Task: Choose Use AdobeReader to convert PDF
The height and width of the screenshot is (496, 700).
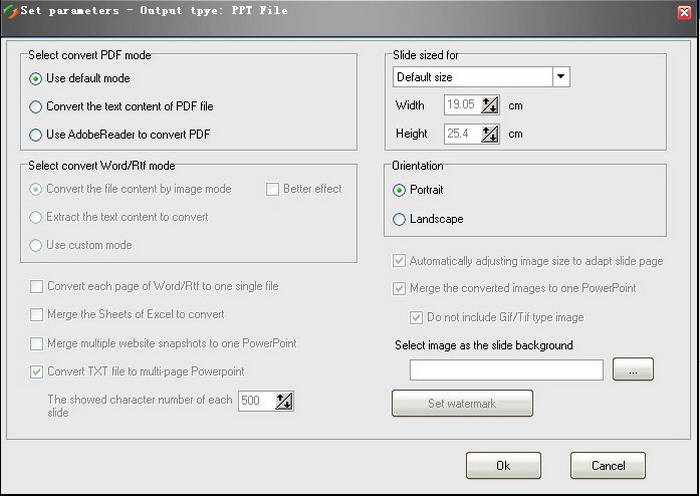Action: click(36, 134)
